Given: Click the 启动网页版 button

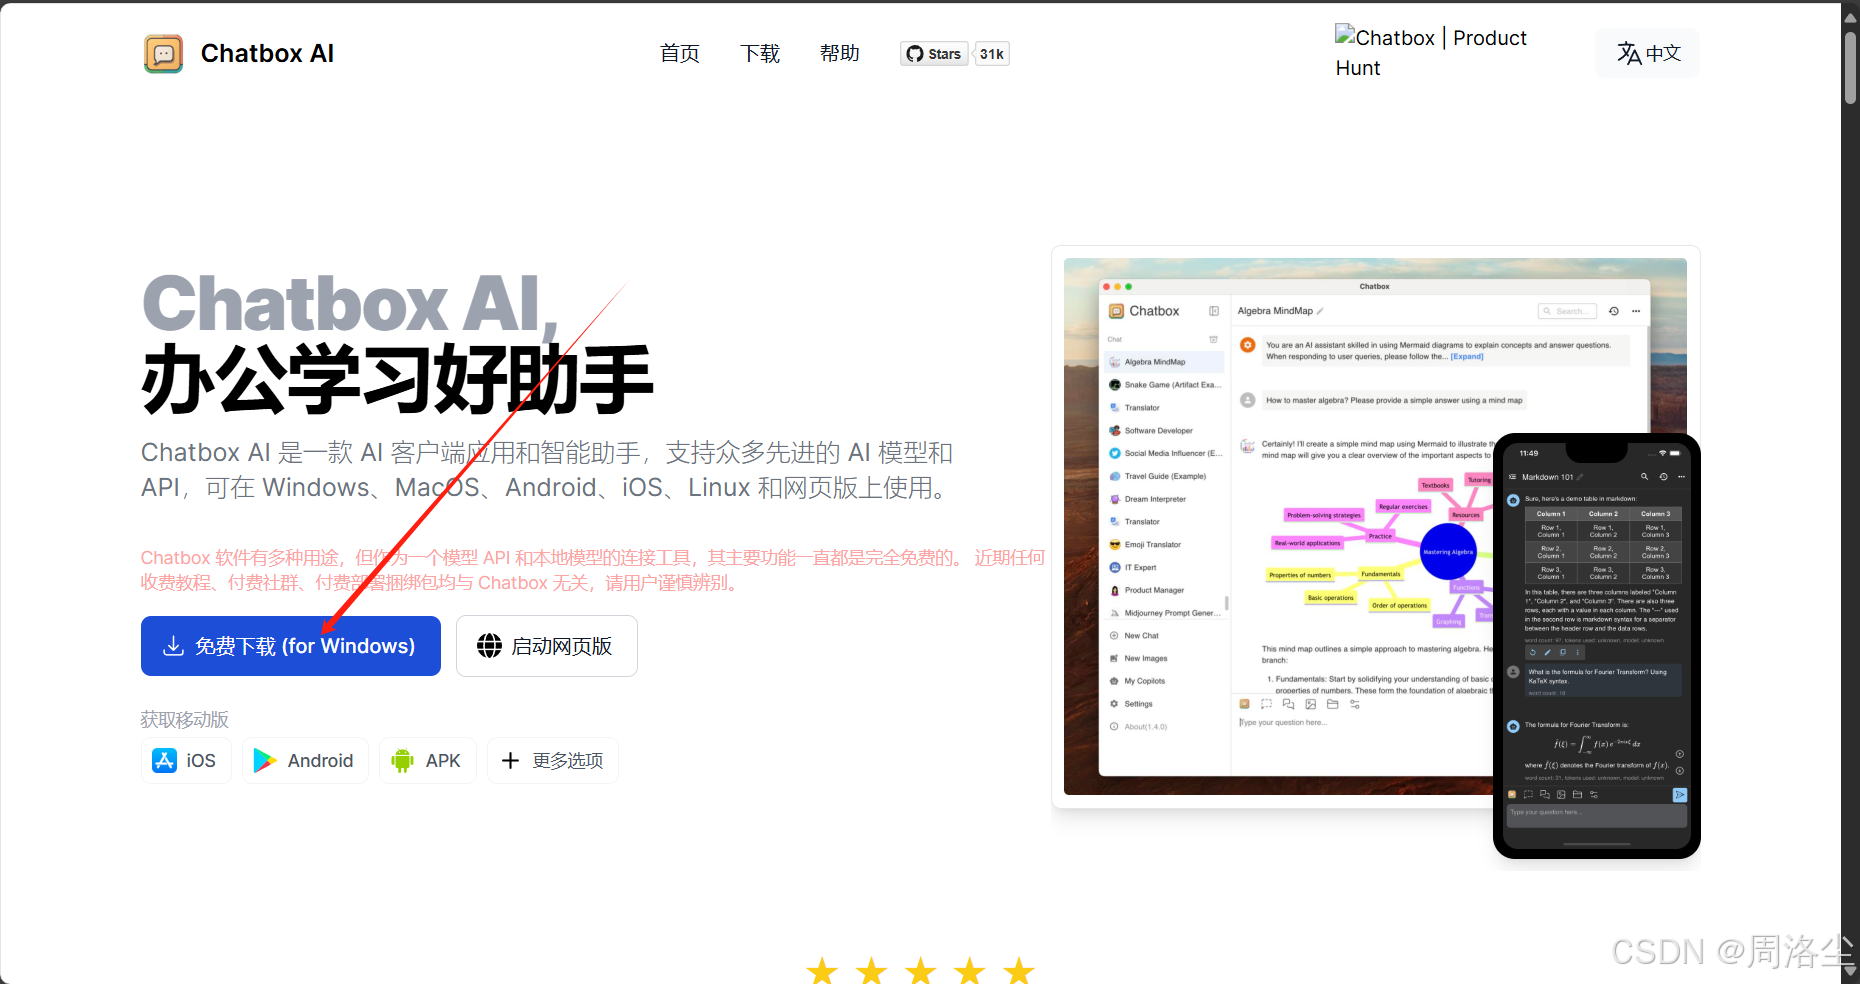Looking at the screenshot, I should click(547, 646).
